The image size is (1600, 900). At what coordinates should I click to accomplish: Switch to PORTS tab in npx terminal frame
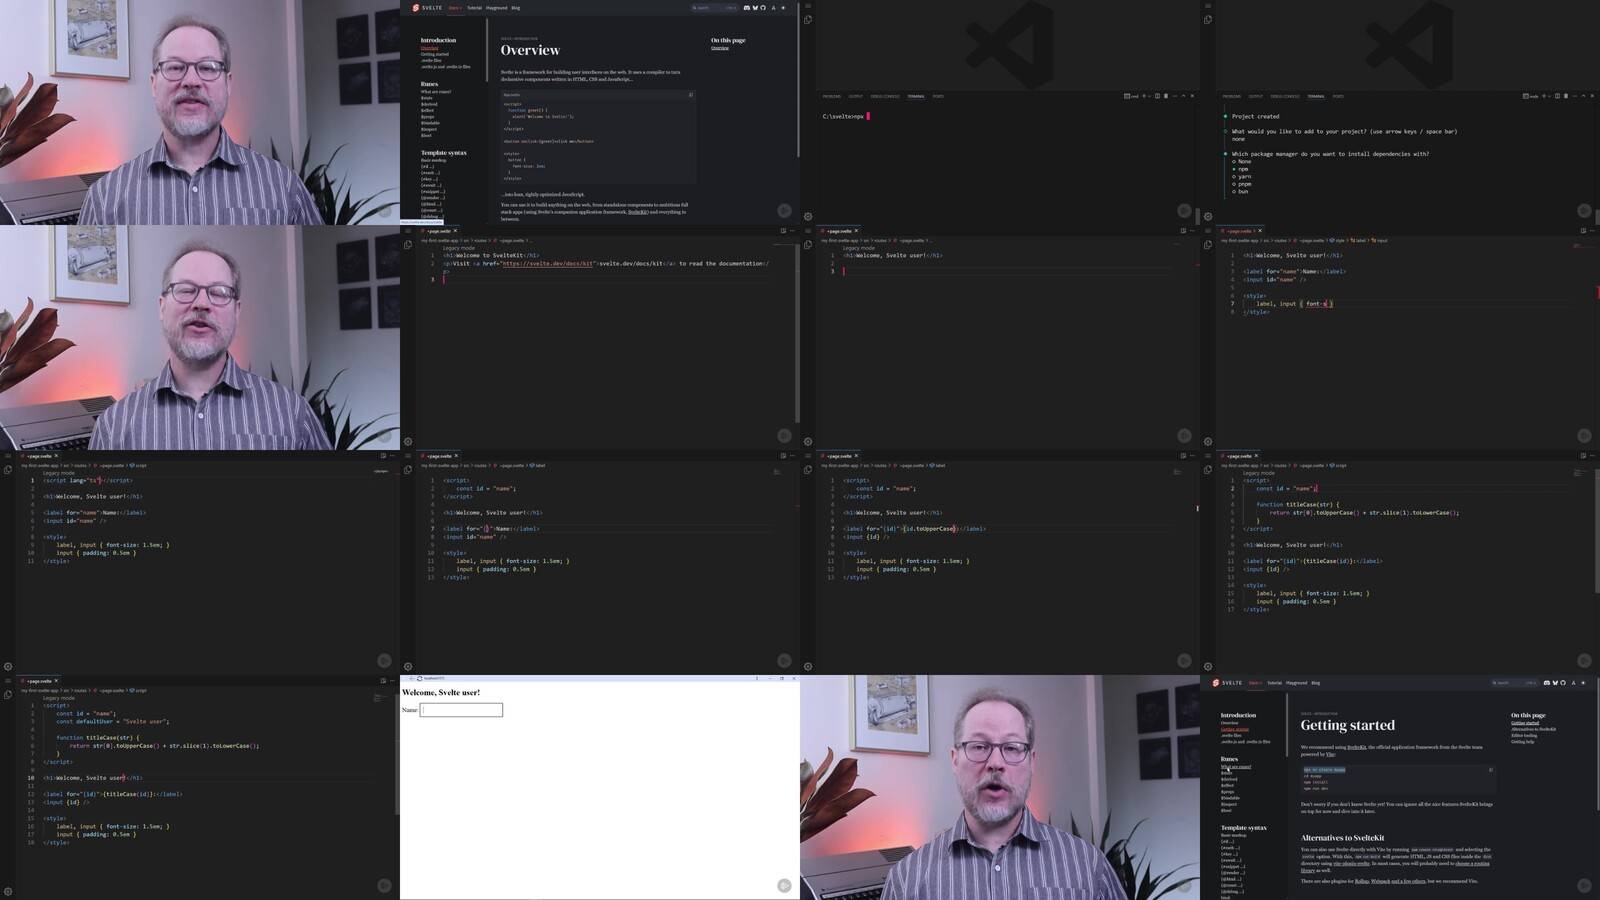point(938,96)
